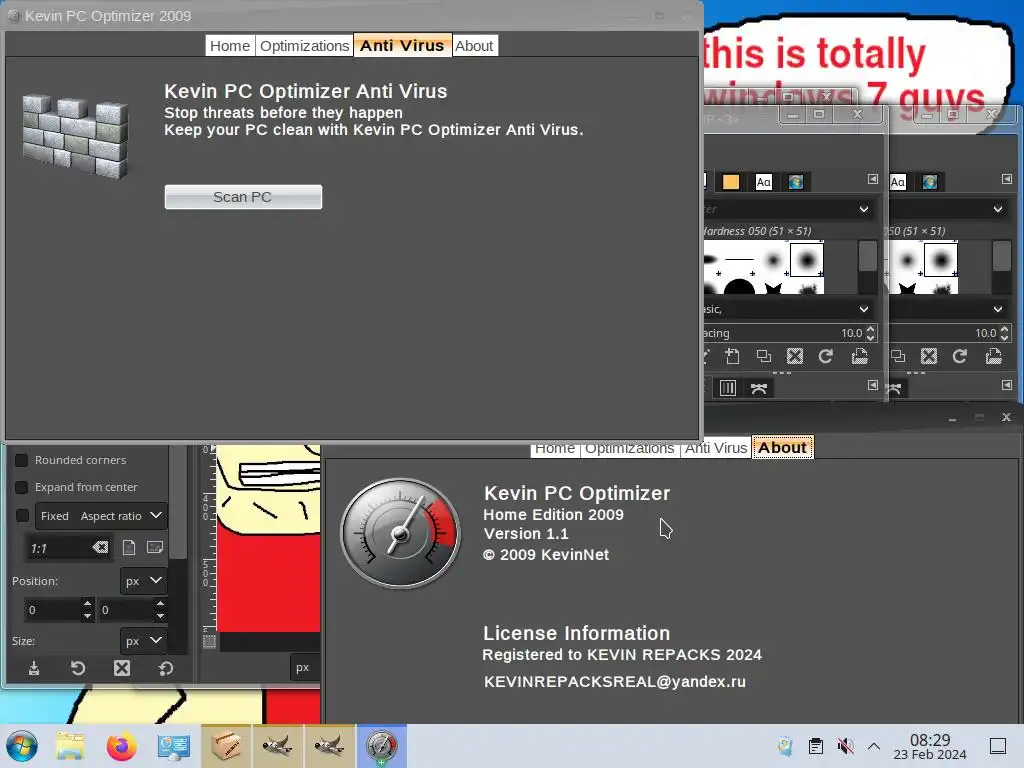Open the Windows Start menu
Viewport: 1024px width, 768px height.
(x=22, y=746)
